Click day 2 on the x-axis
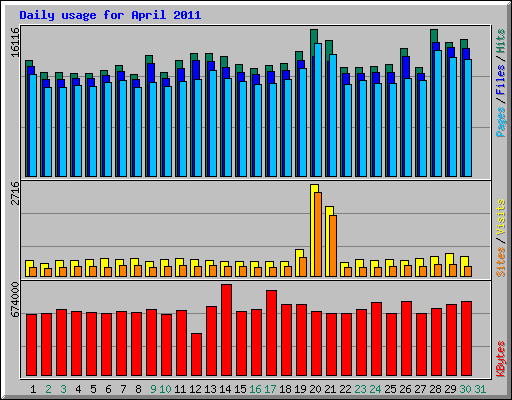The height and width of the screenshot is (400, 512). [48, 389]
